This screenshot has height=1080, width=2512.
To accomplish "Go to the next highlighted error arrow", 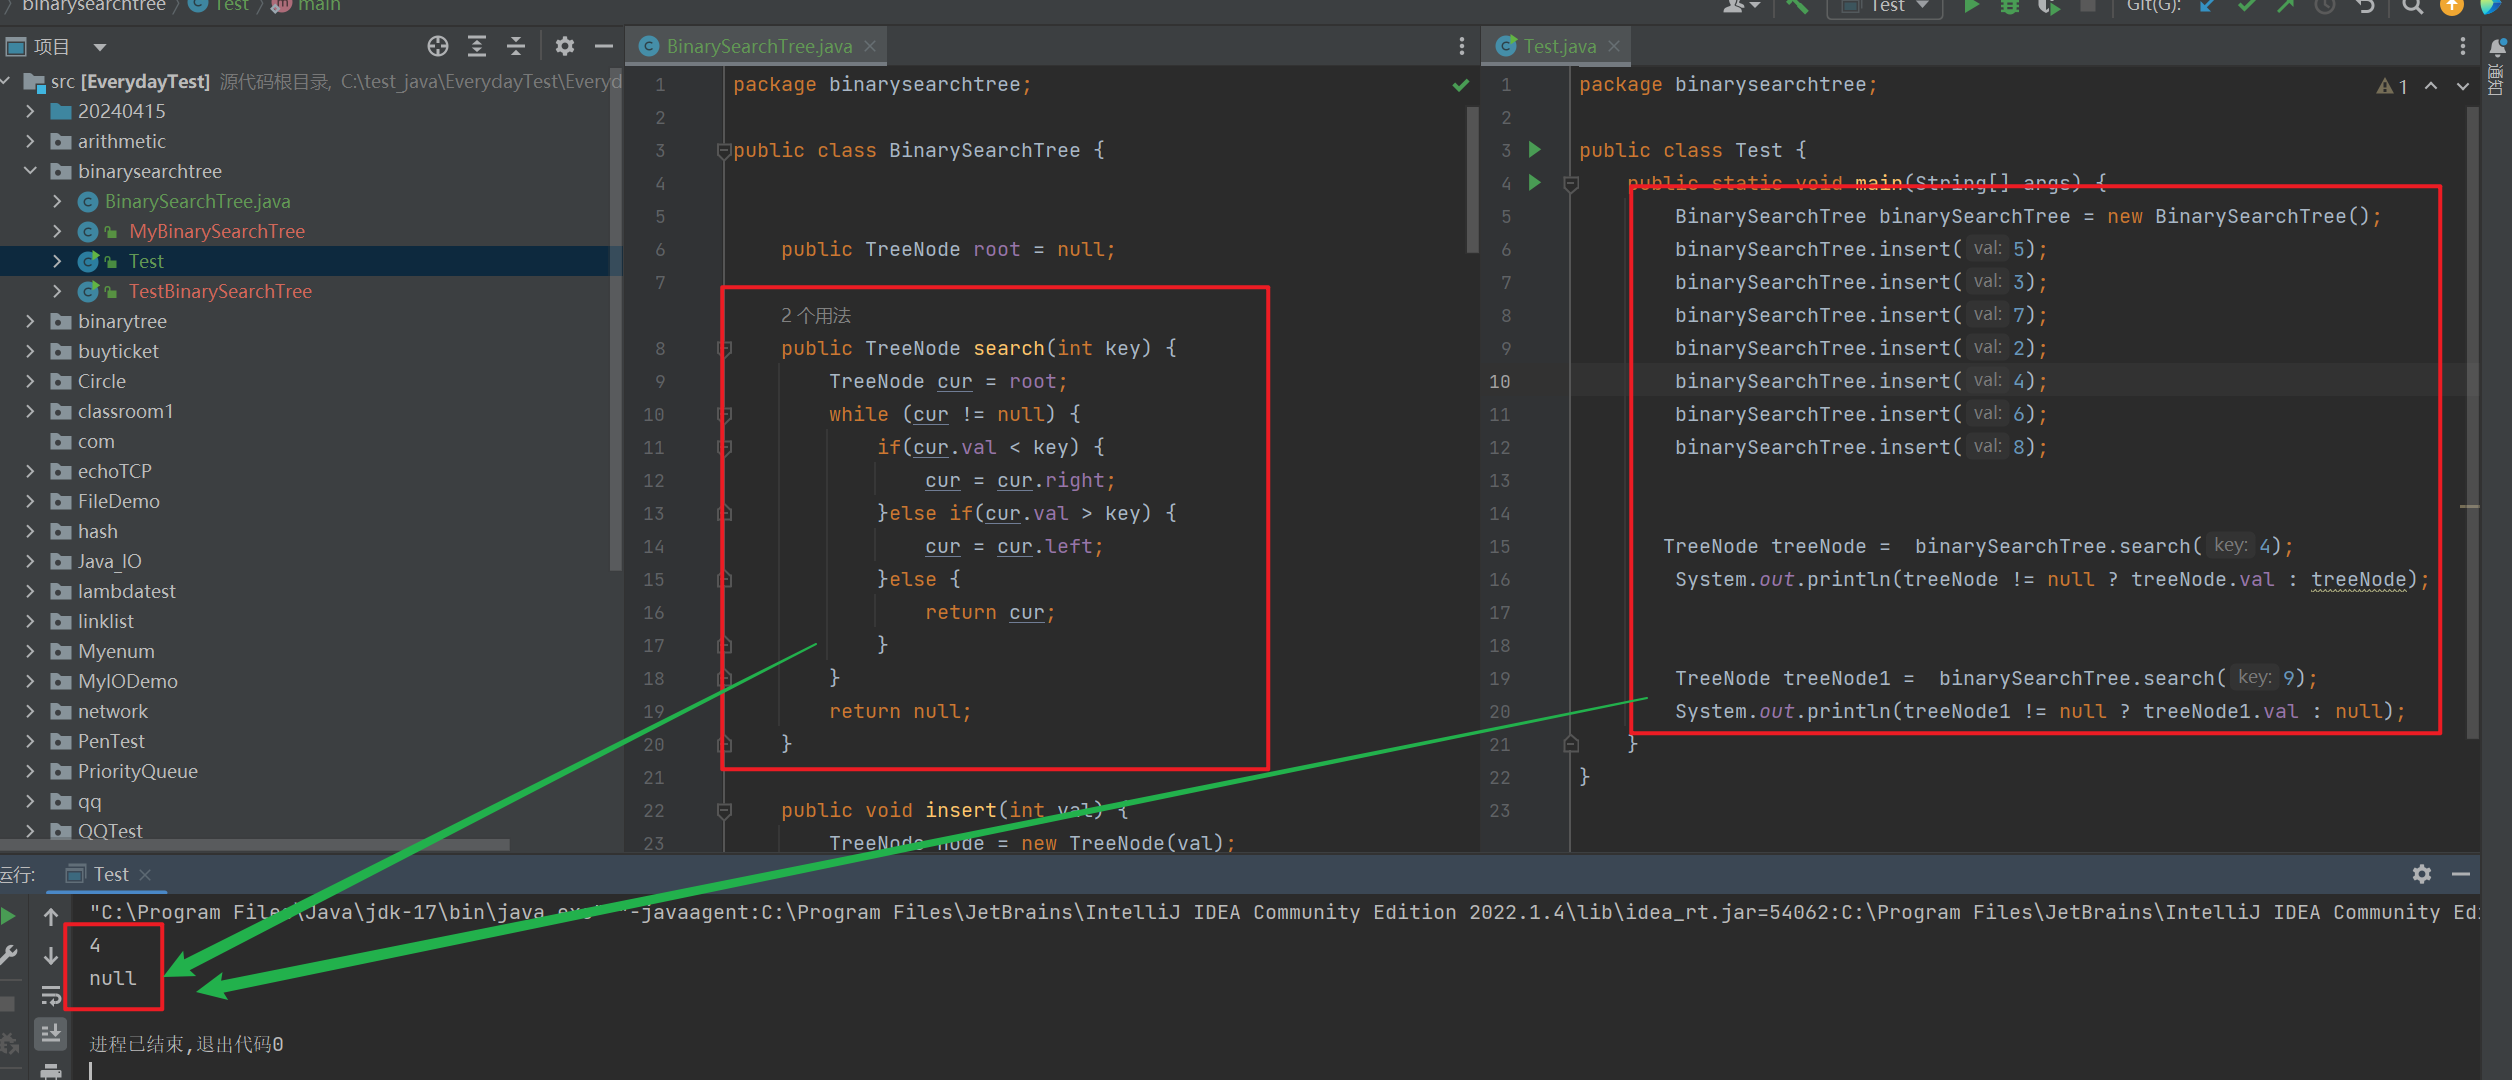I will (x=2463, y=86).
